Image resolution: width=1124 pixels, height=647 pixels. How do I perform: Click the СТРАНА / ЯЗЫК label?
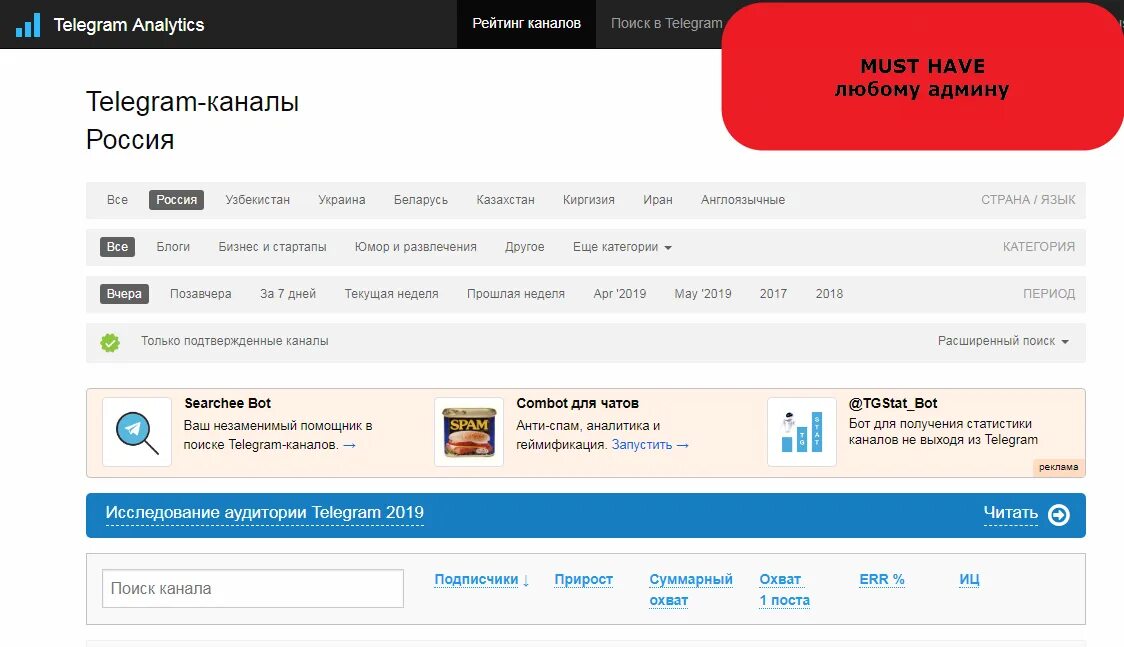(x=1028, y=200)
